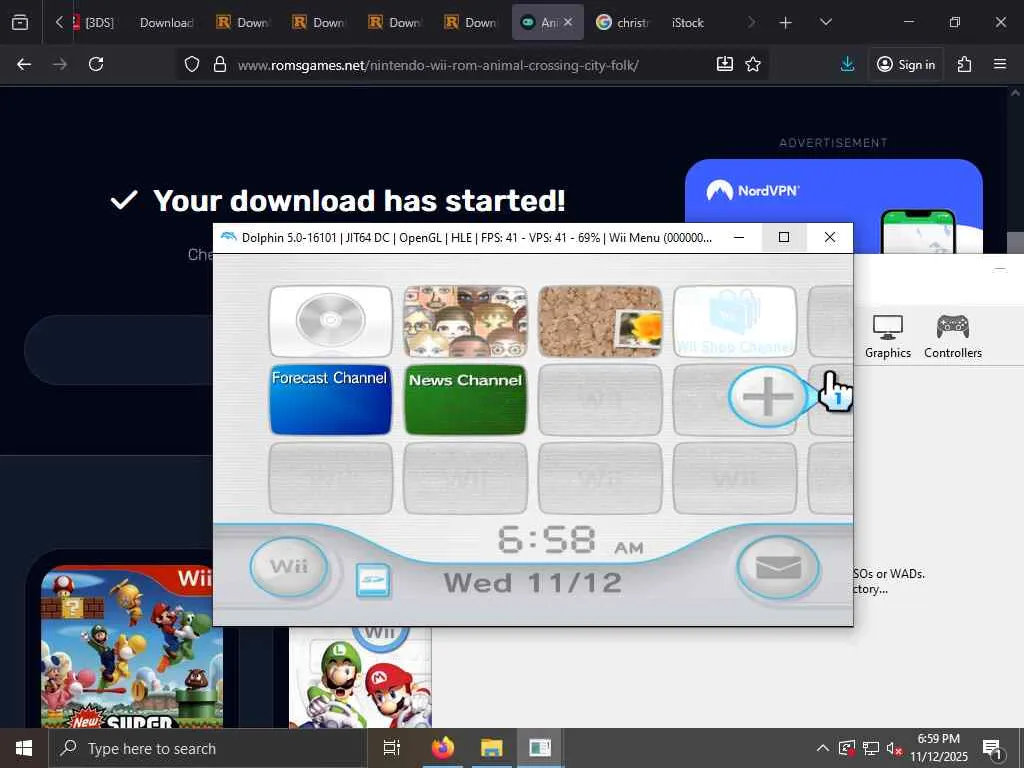This screenshot has height=768, width=1024.
Task: Click the muted volume tray icon
Action: pyautogui.click(x=895, y=748)
